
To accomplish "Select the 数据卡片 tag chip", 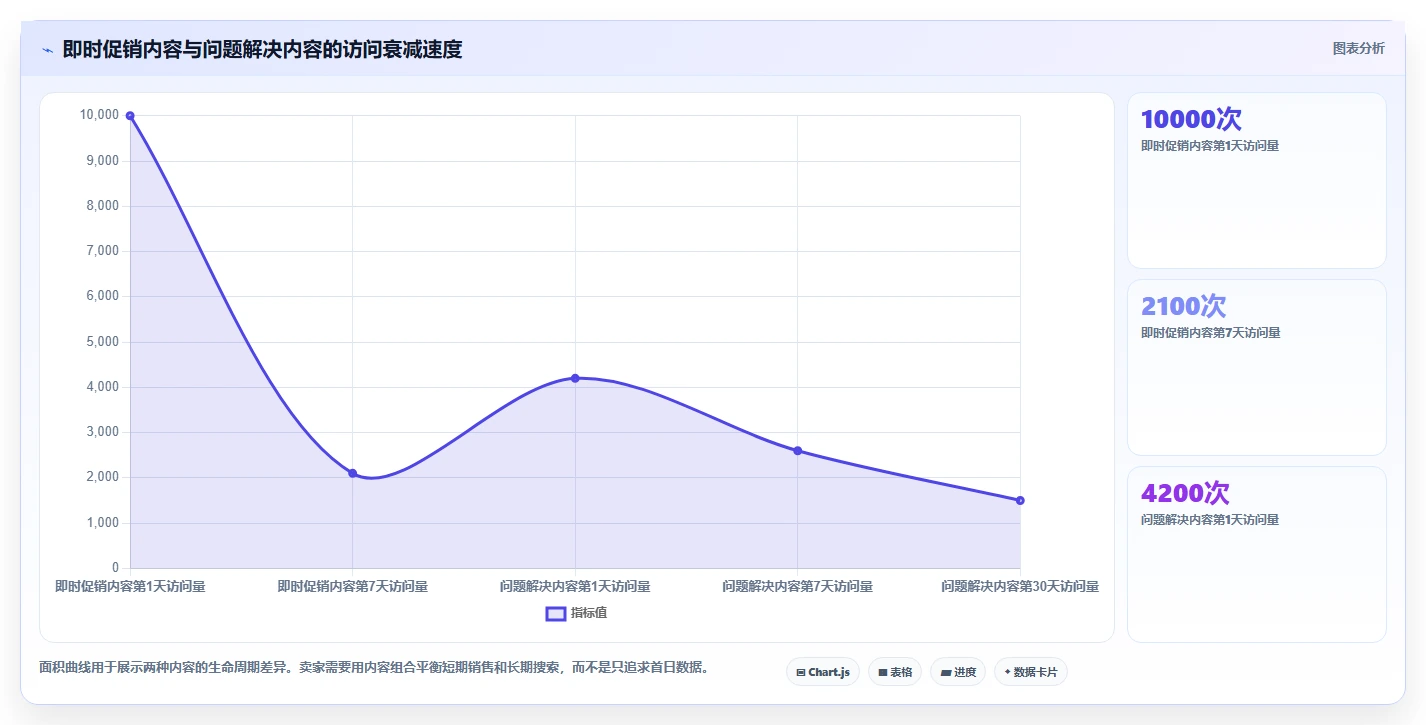I will click(x=1031, y=672).
